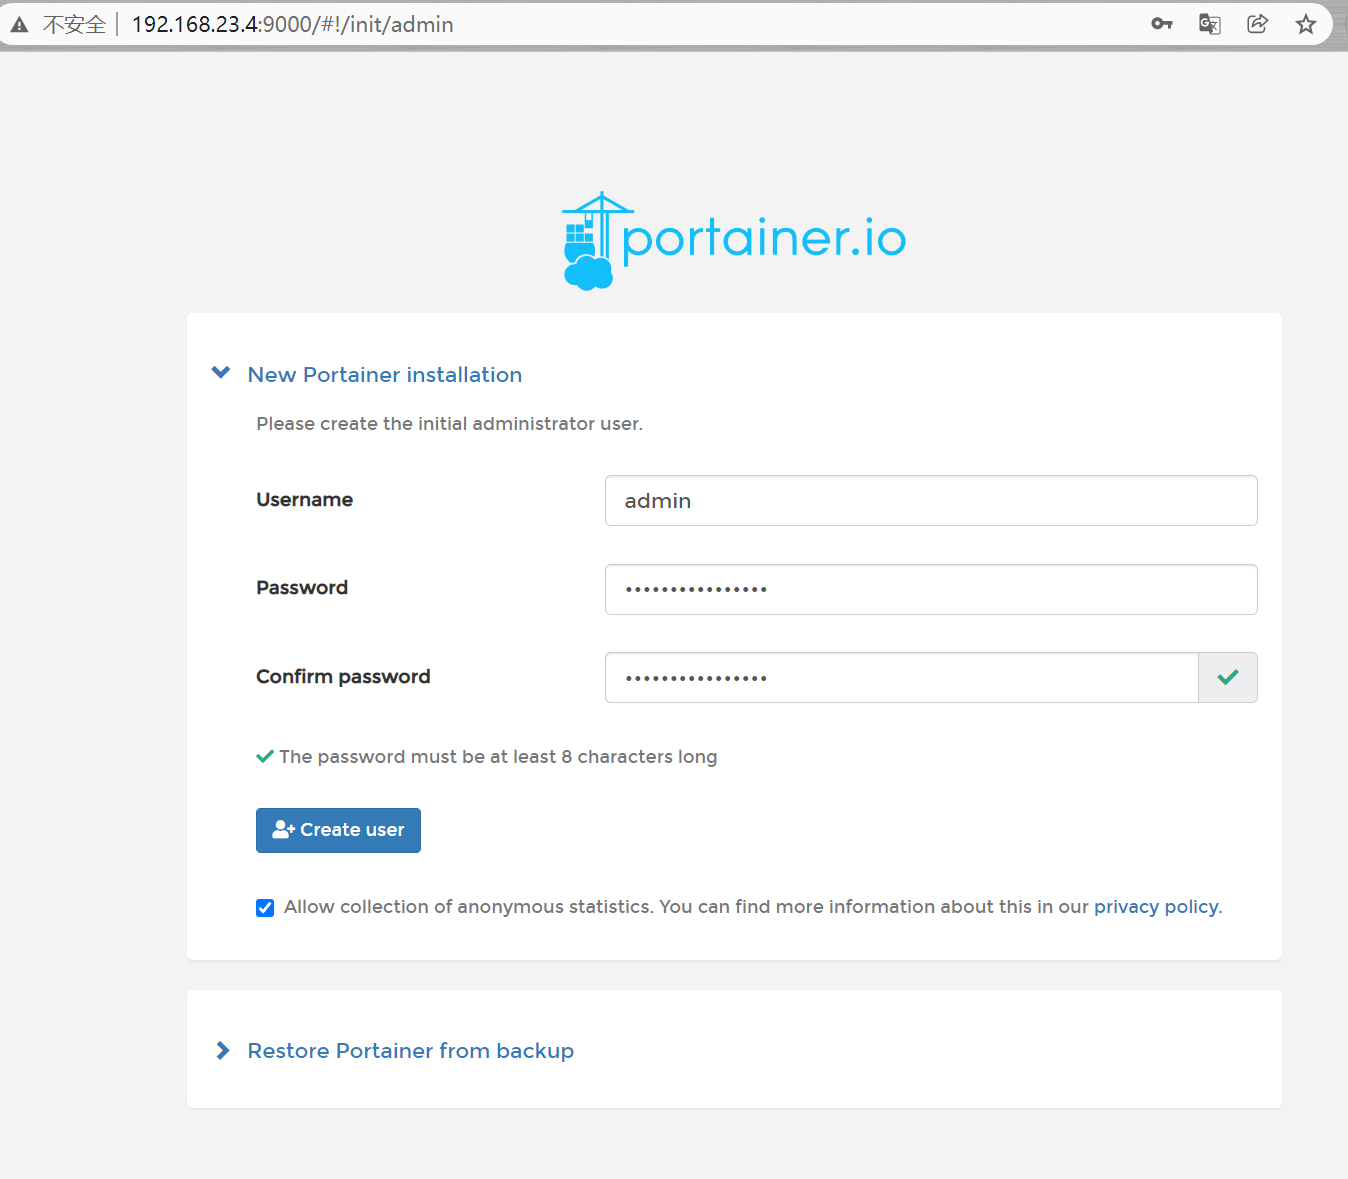Open the saved passwords key icon
The width and height of the screenshot is (1348, 1179).
(x=1161, y=24)
